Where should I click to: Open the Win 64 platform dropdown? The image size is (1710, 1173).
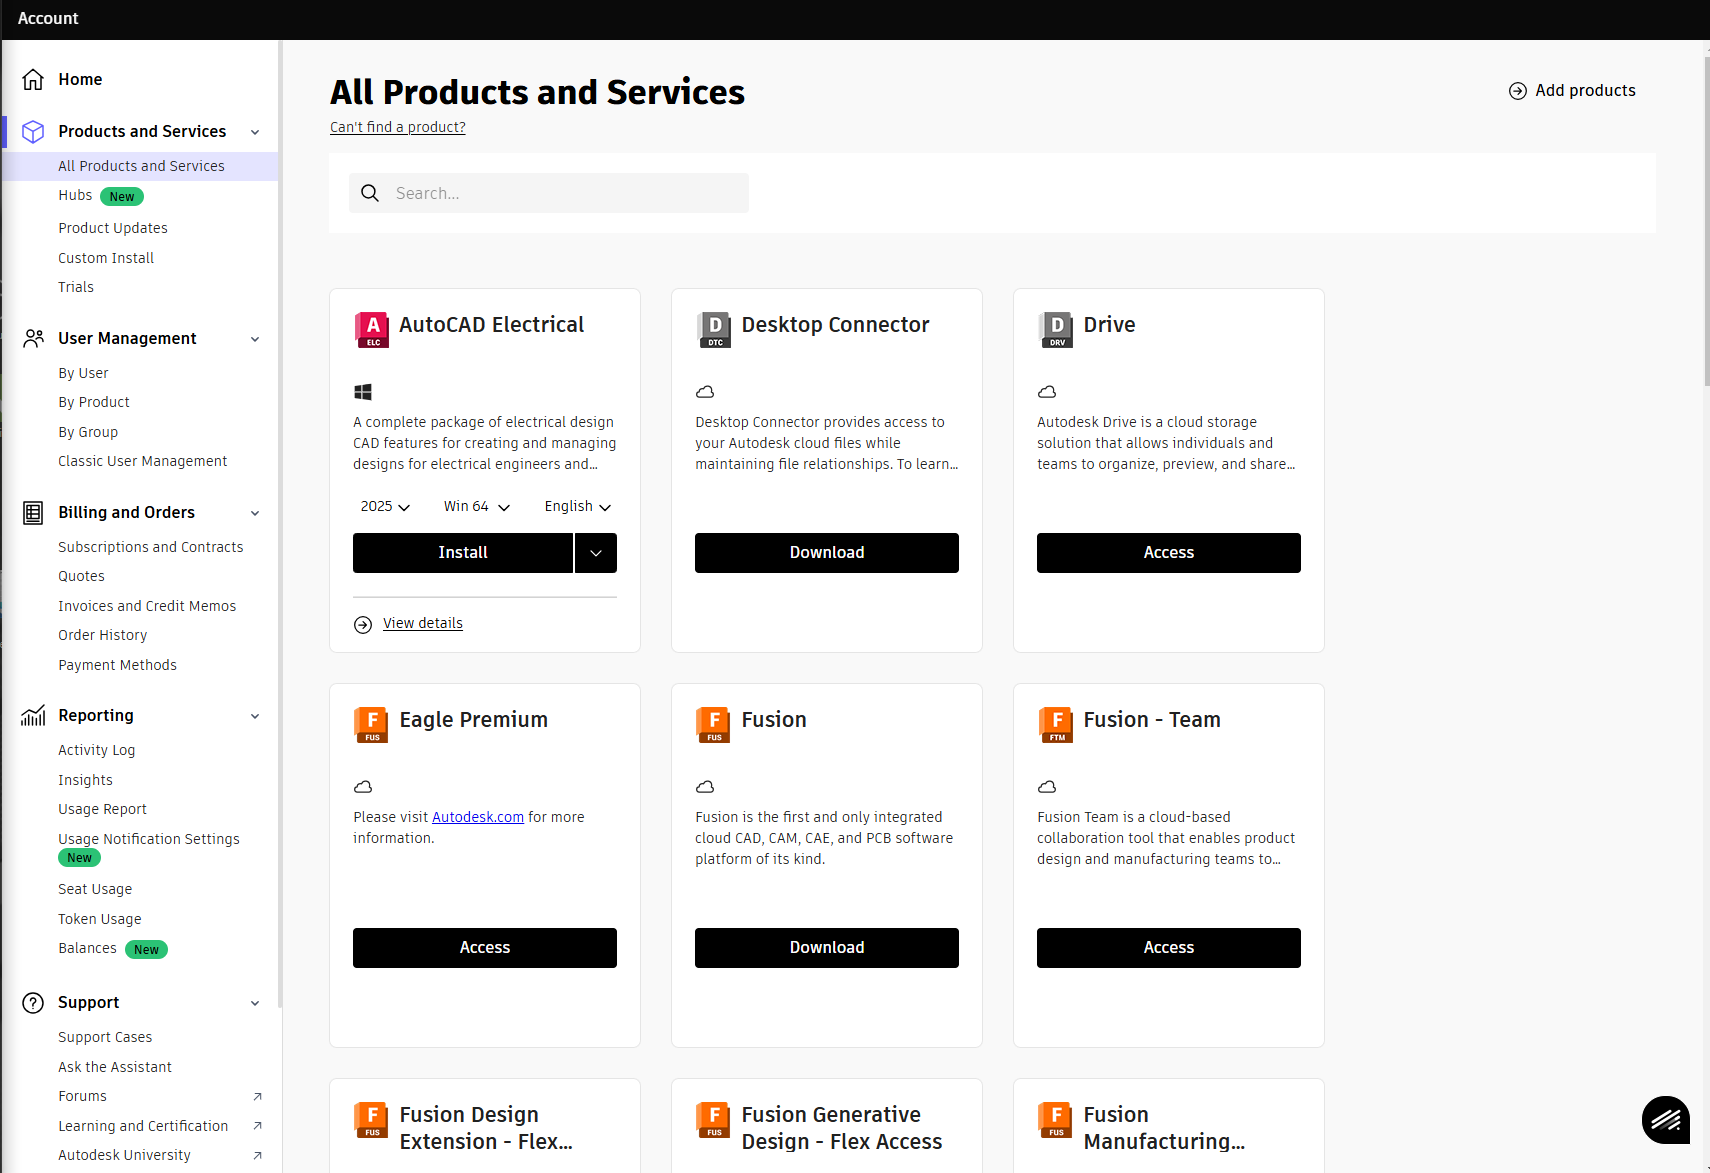[477, 507]
